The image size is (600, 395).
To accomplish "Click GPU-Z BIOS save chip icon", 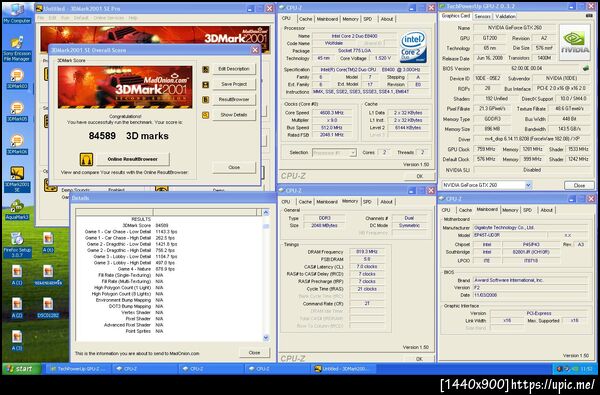I will coord(585,68).
